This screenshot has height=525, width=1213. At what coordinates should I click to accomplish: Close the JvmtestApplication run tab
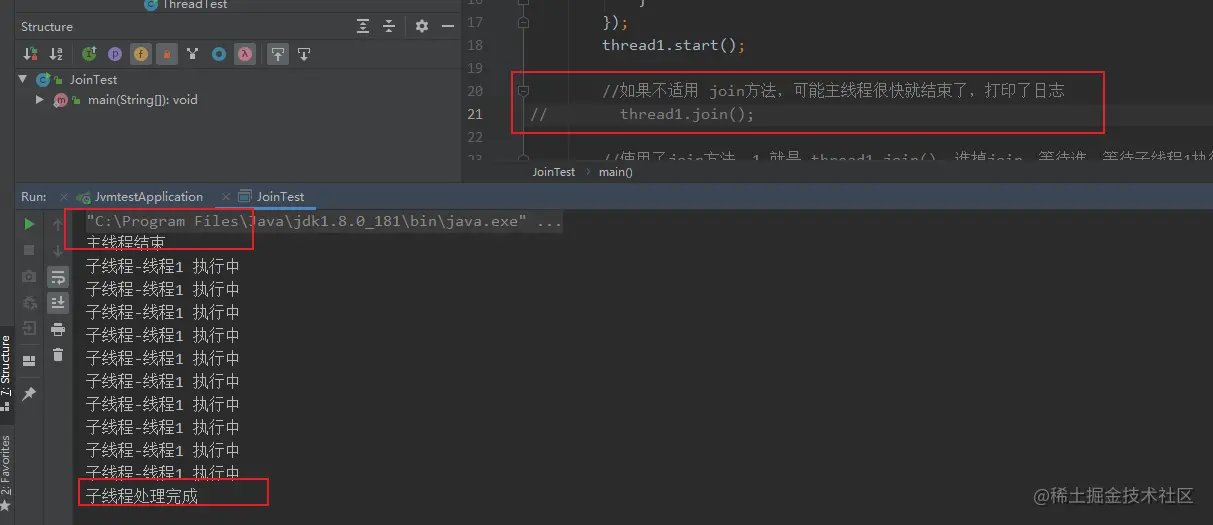[64, 197]
